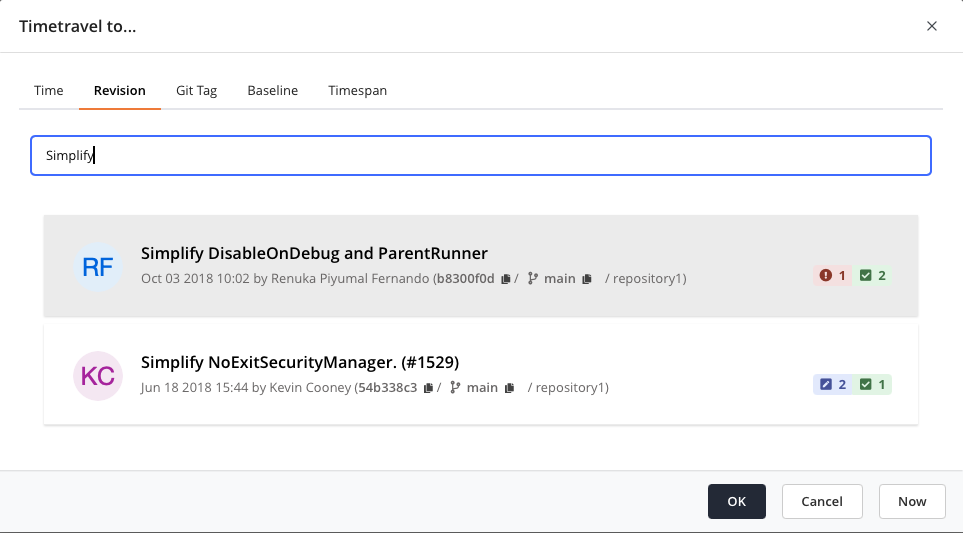Copy the 54b338c3 revision hash
Image resolution: width=963 pixels, height=533 pixels.
(428, 388)
